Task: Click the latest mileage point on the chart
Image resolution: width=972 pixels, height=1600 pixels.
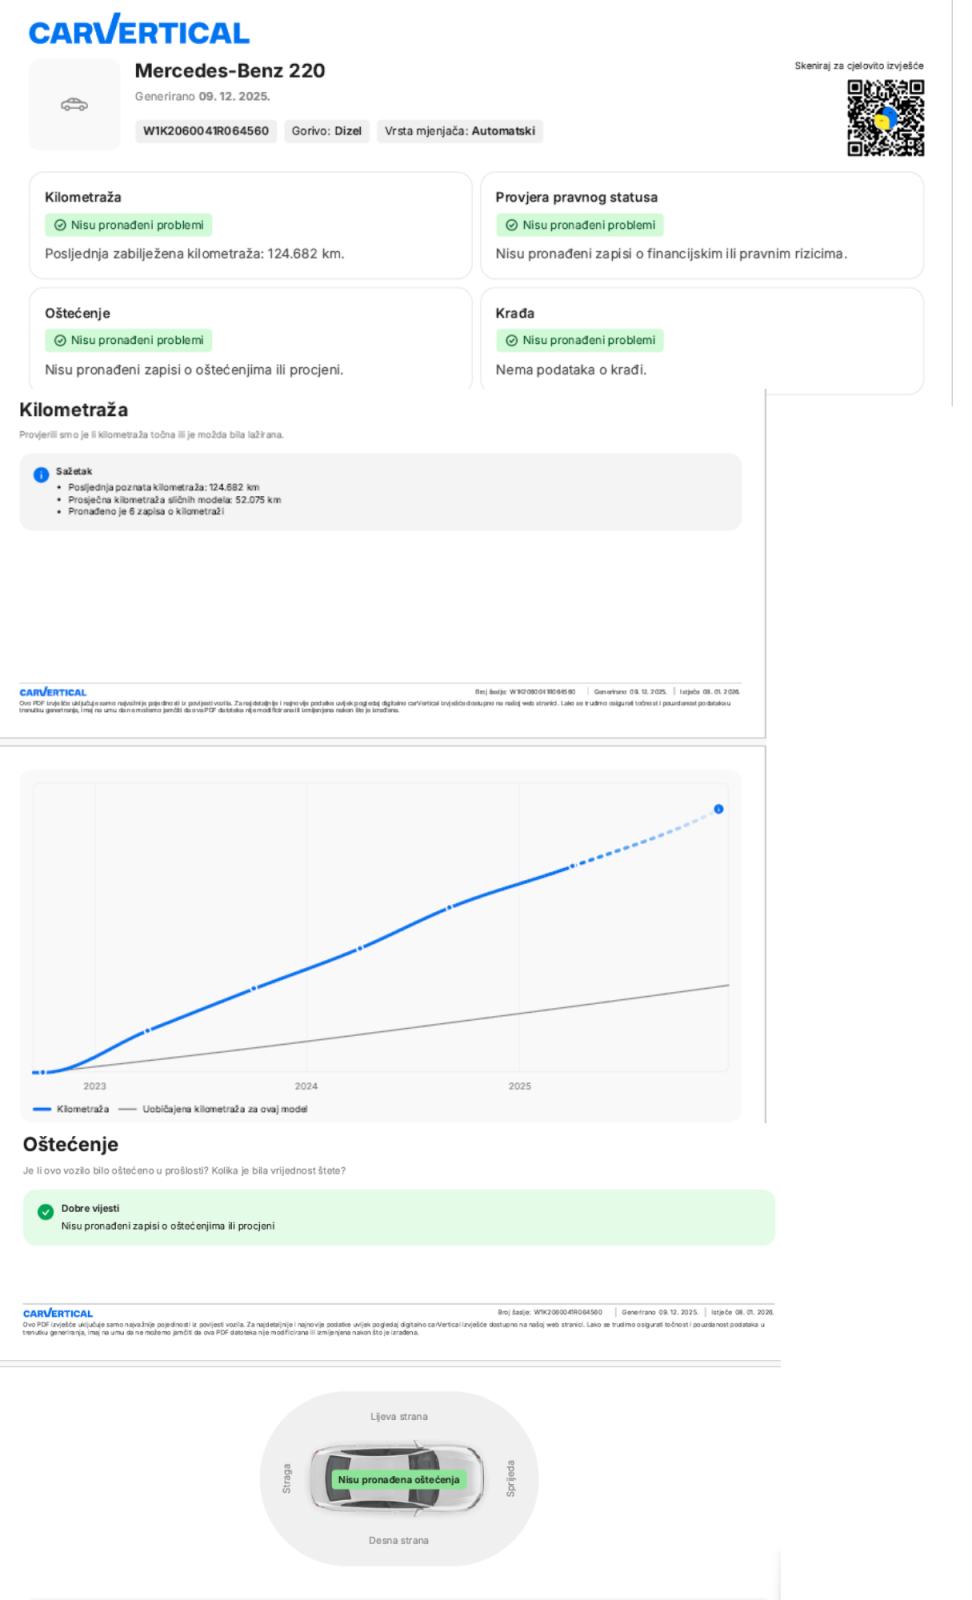Action: coord(718,809)
